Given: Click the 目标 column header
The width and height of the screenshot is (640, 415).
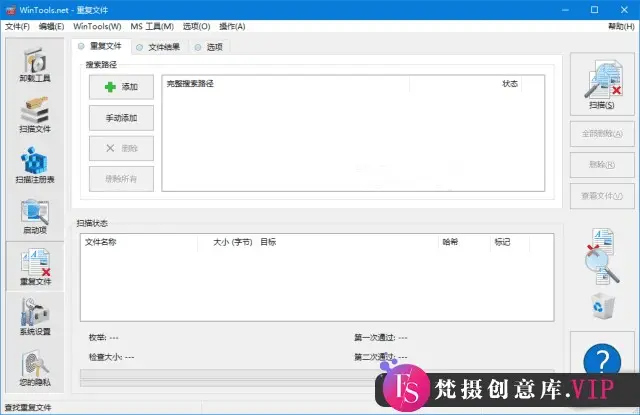Looking at the screenshot, I should point(347,242).
